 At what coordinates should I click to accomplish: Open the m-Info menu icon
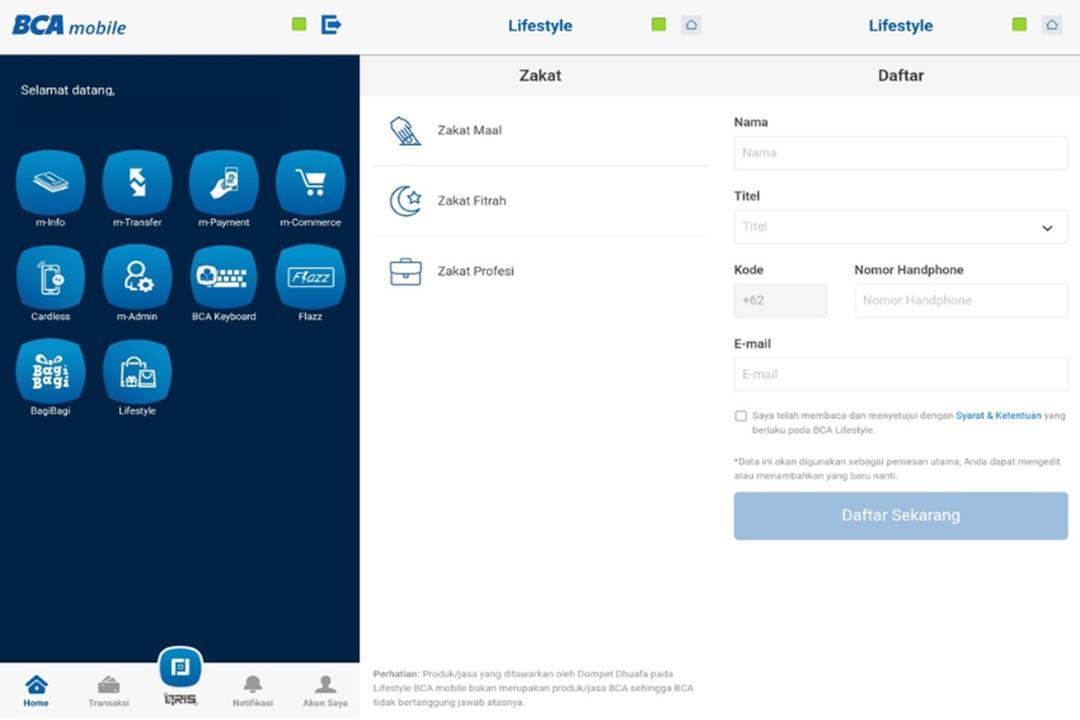50,183
